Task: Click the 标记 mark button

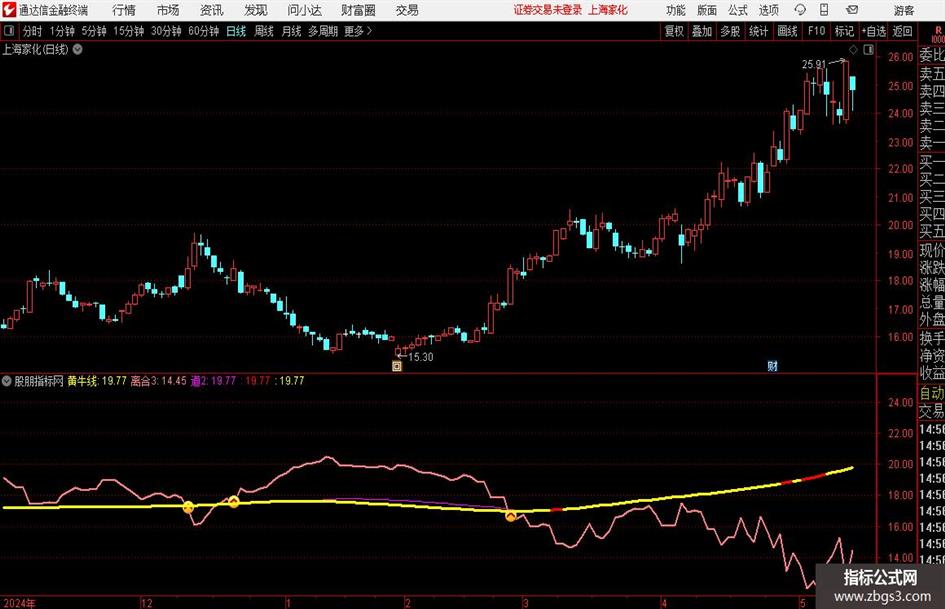Action: pos(844,31)
